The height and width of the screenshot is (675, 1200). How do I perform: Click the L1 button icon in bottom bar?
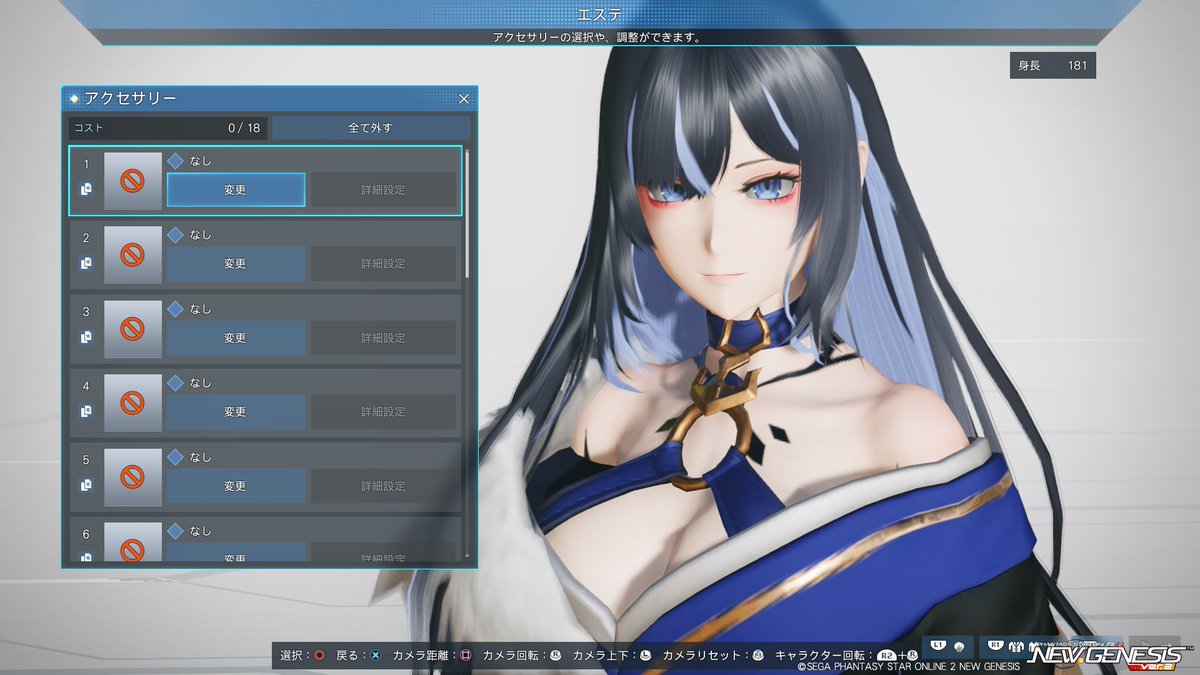click(x=939, y=645)
